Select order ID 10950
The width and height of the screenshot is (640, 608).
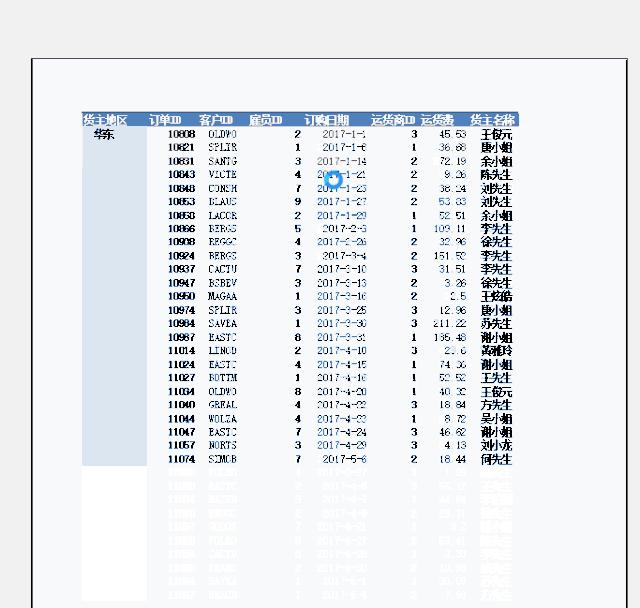182,296
